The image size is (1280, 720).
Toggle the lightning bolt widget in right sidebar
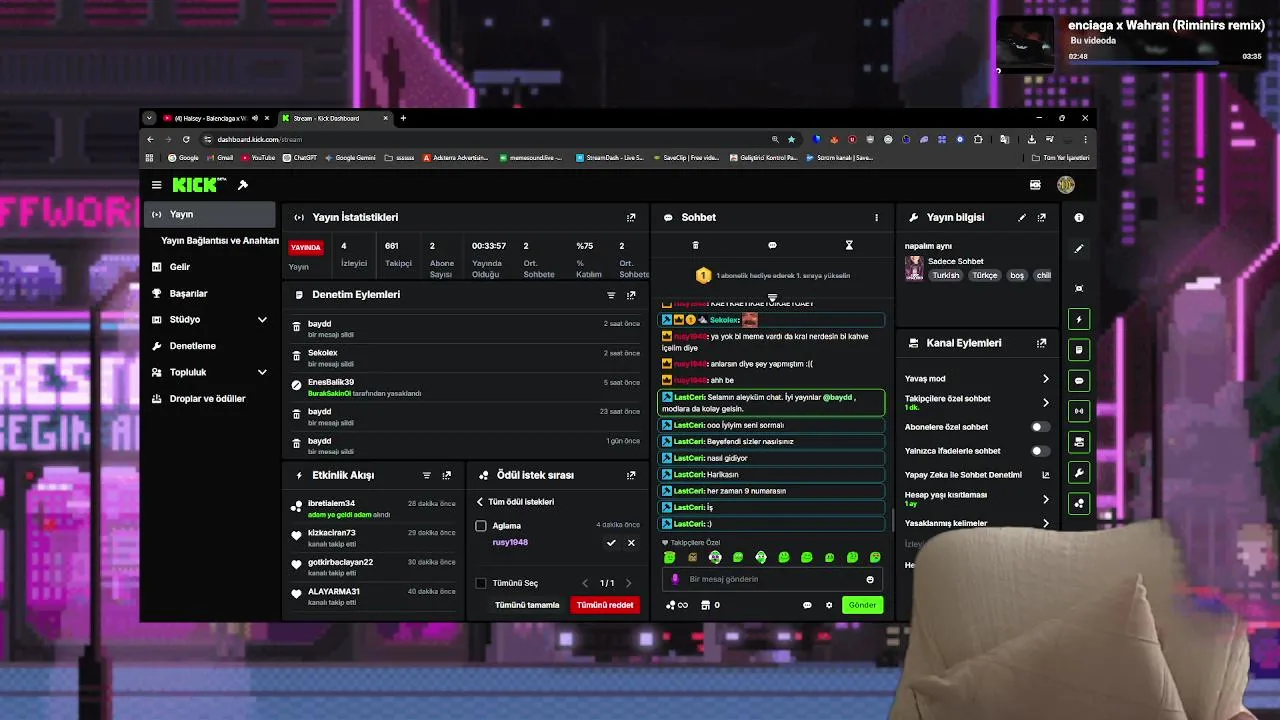(x=1079, y=319)
